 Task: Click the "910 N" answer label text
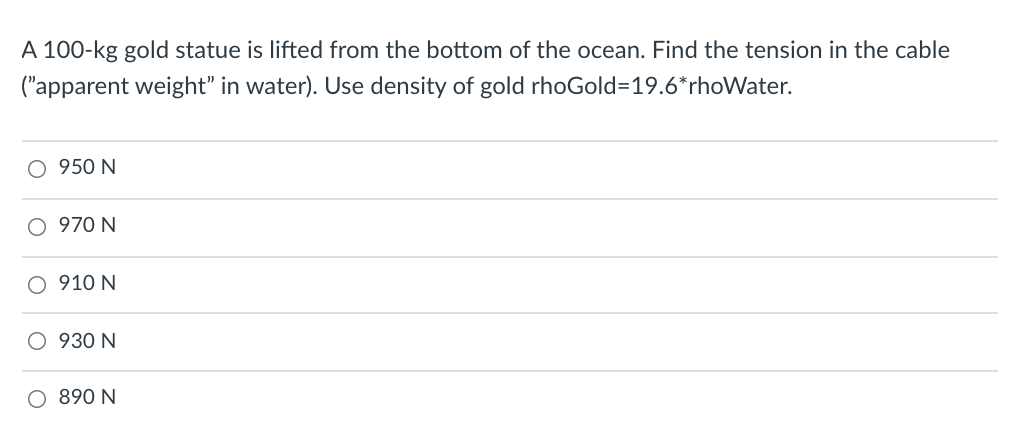point(87,283)
